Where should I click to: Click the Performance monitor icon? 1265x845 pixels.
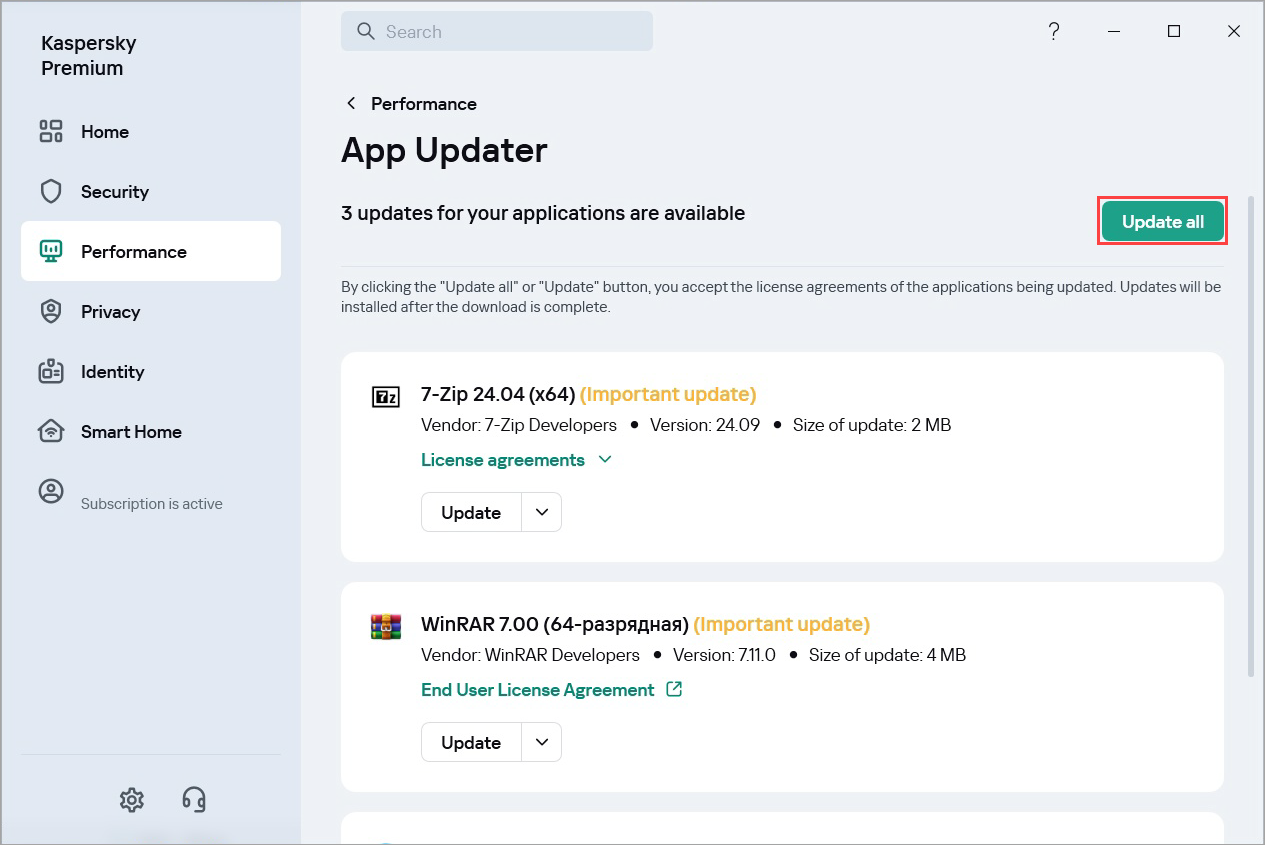[51, 251]
